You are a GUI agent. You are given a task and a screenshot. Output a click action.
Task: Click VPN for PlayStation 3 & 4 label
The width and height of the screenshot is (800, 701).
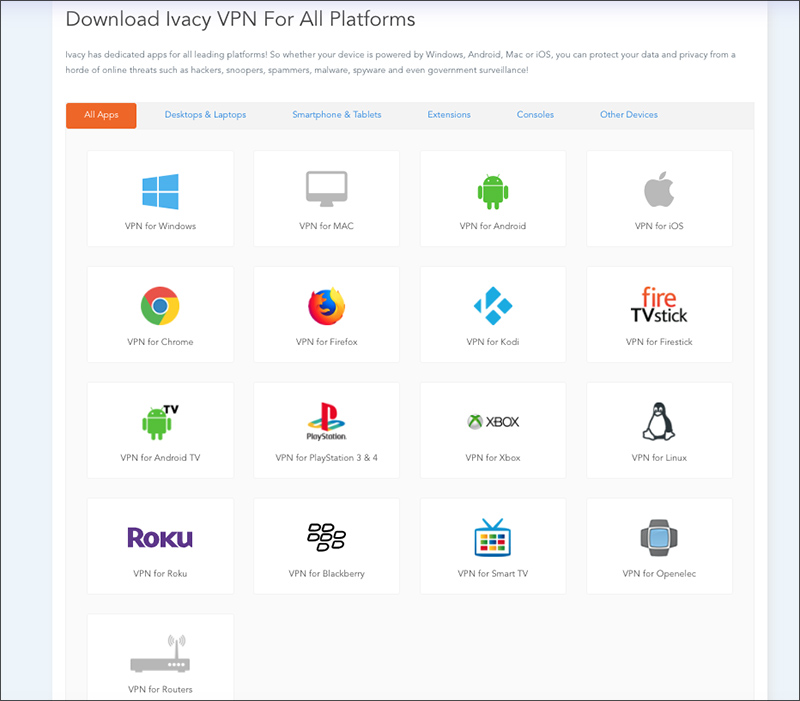327,458
